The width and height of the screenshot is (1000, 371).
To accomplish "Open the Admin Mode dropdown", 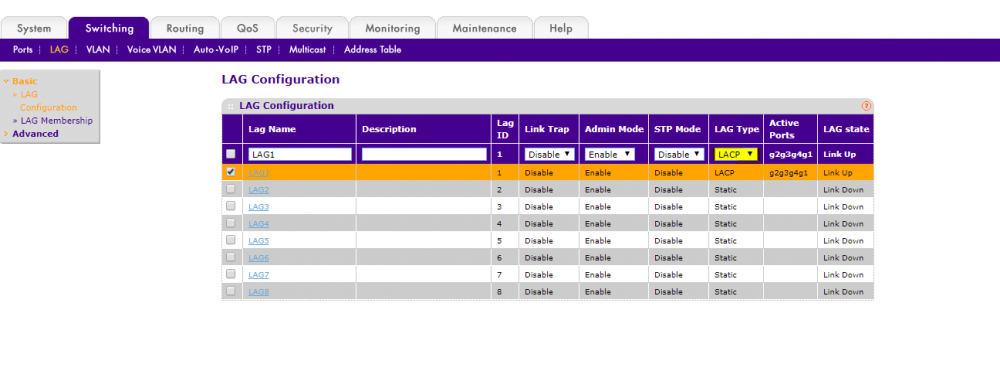I will tap(609, 154).
